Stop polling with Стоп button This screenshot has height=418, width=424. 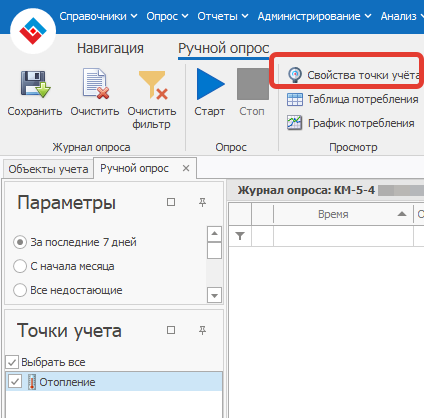tap(252, 93)
